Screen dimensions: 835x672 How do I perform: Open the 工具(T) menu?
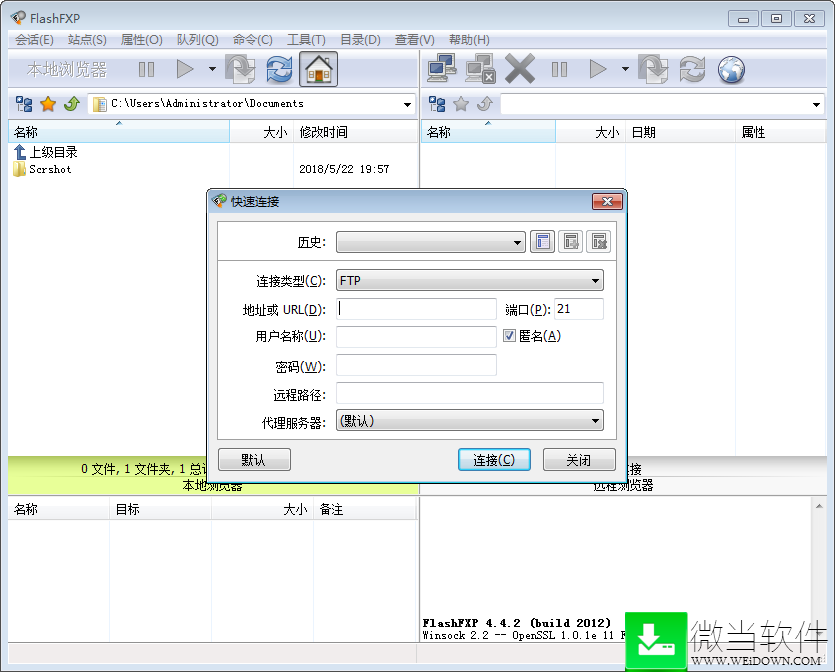click(306, 40)
